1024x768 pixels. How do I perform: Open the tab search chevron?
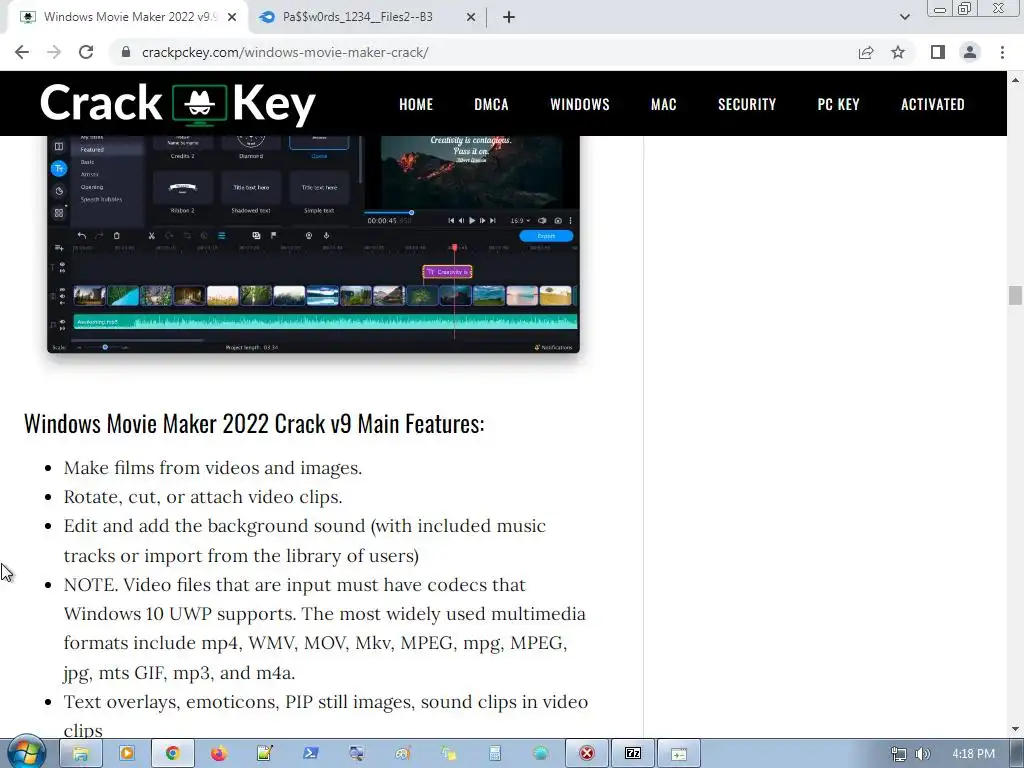[904, 17]
